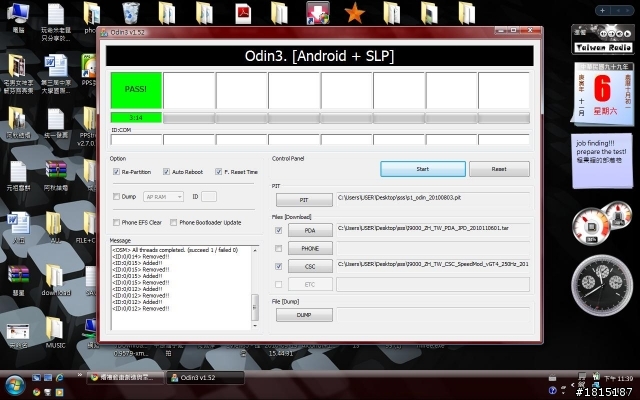Click the Odin3 title bar app icon
The width and height of the screenshot is (640, 400).
click(104, 32)
